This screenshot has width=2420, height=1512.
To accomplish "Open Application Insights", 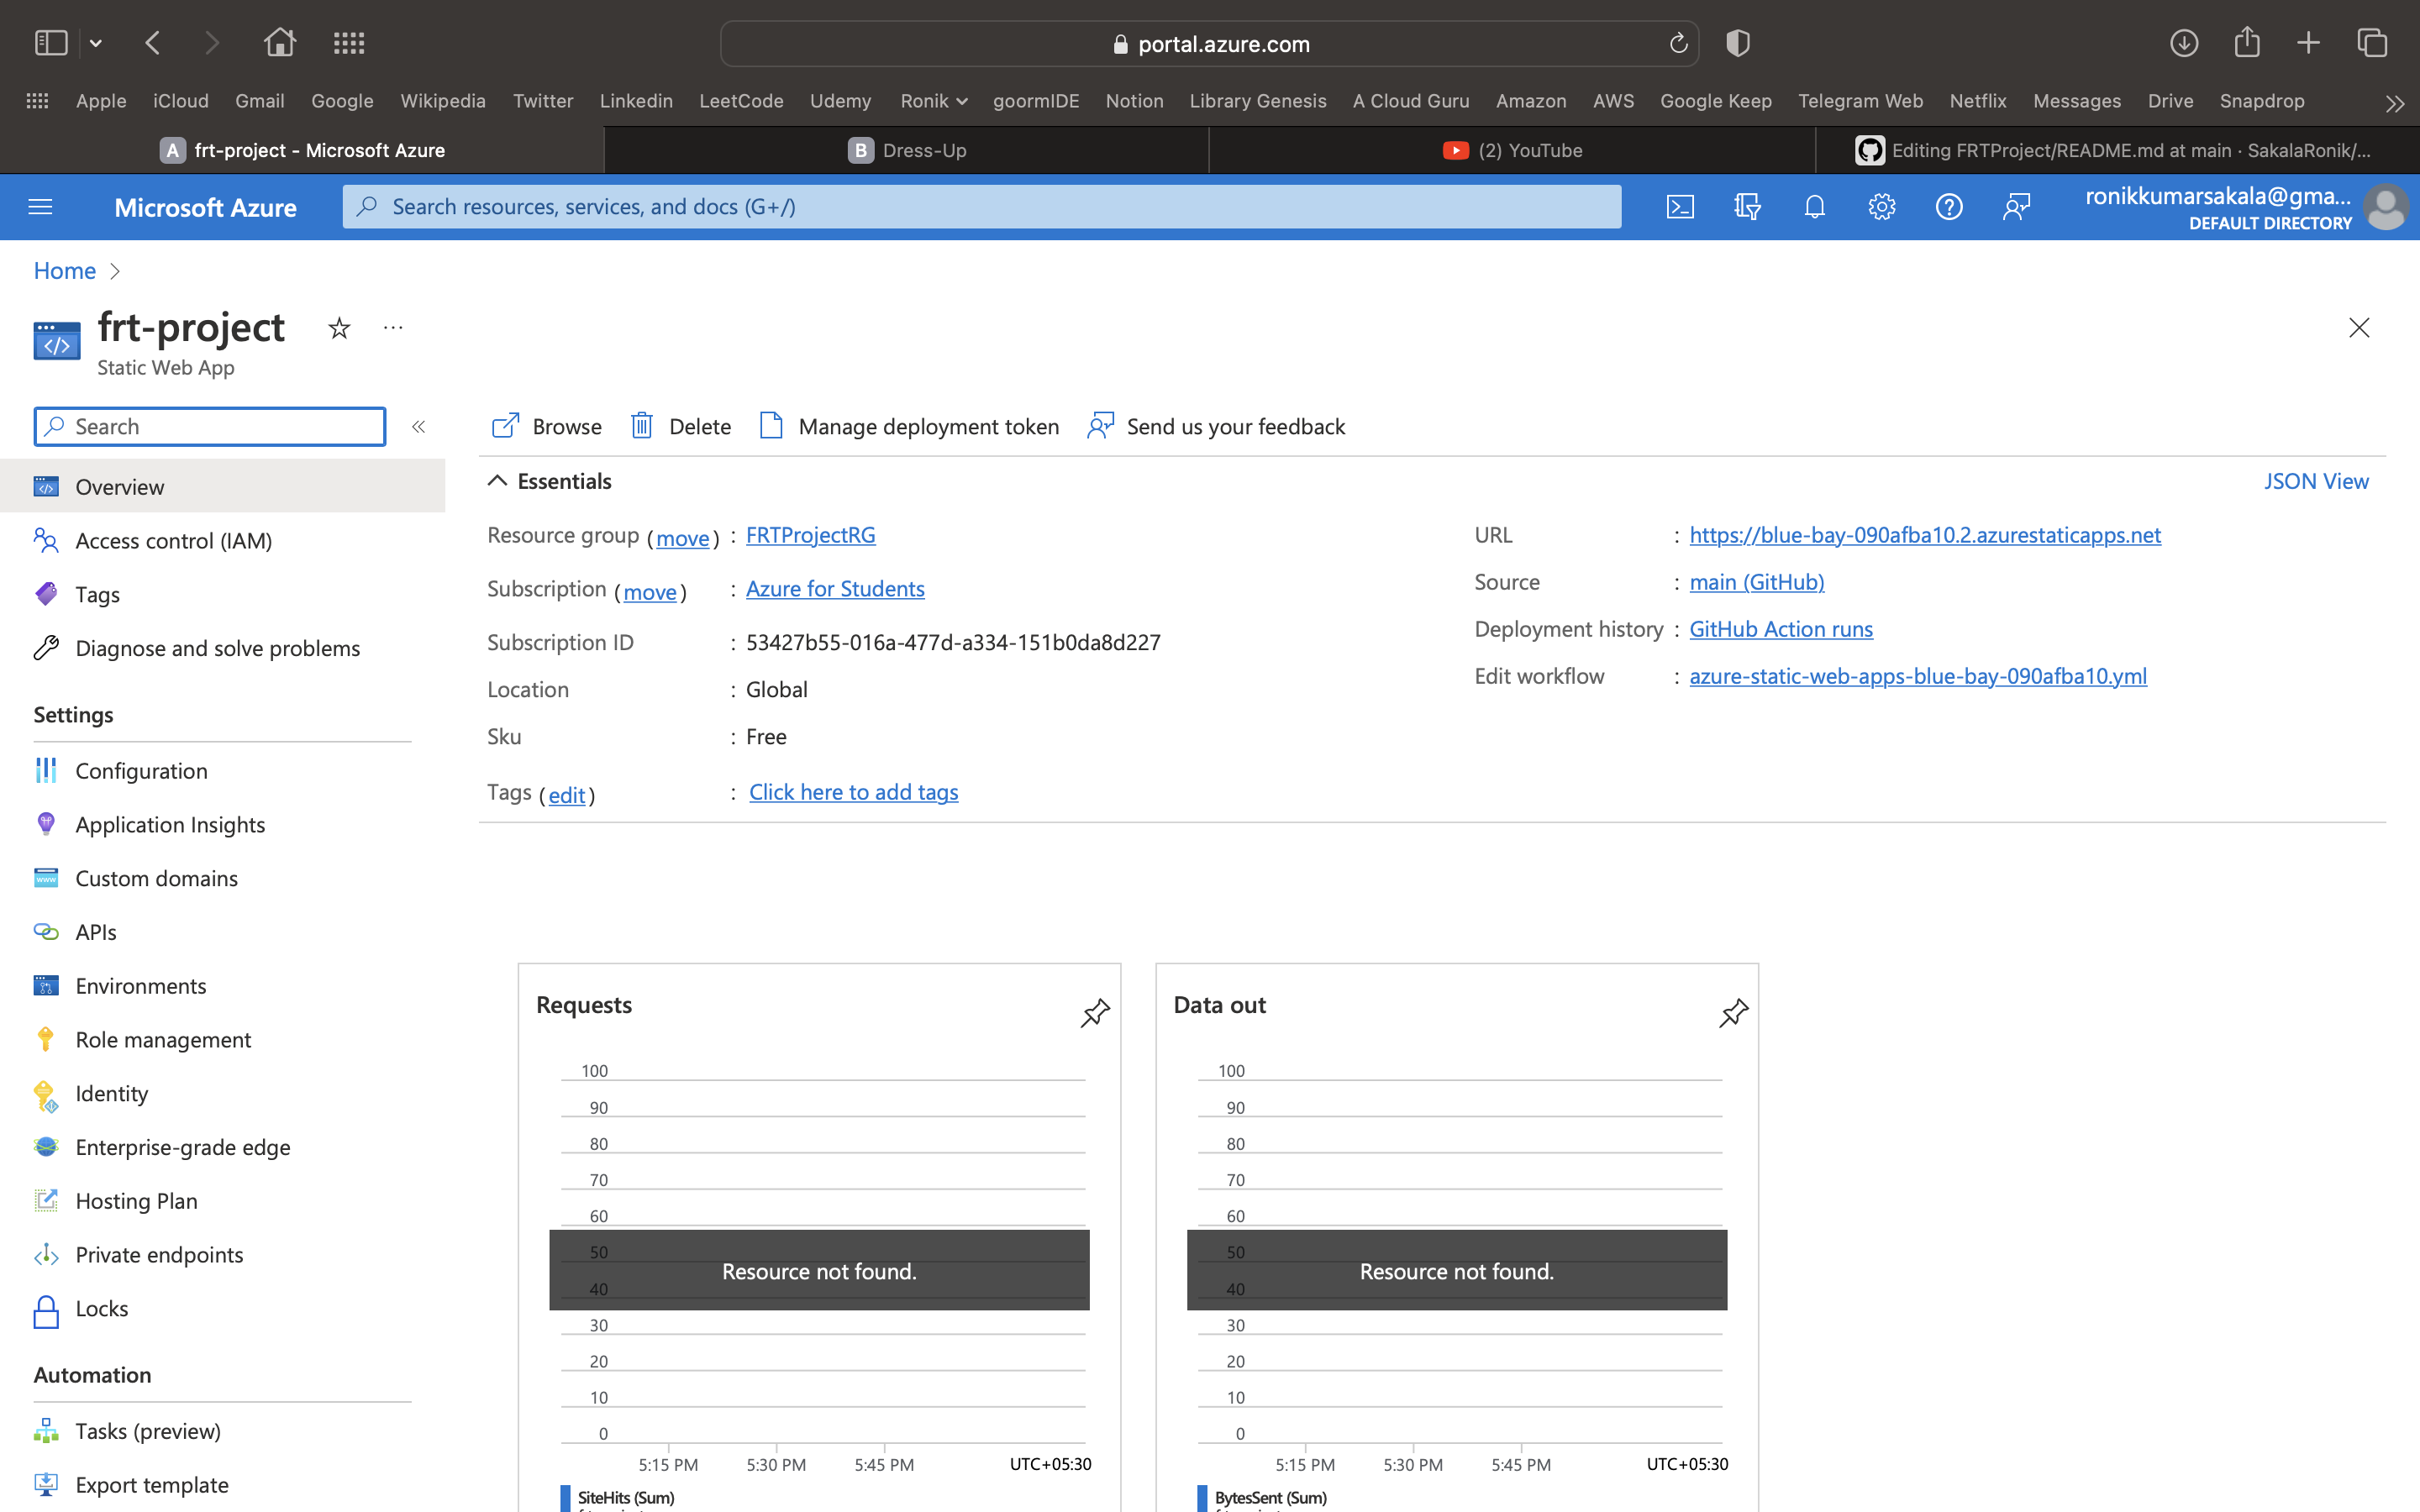I will tap(222, 825).
